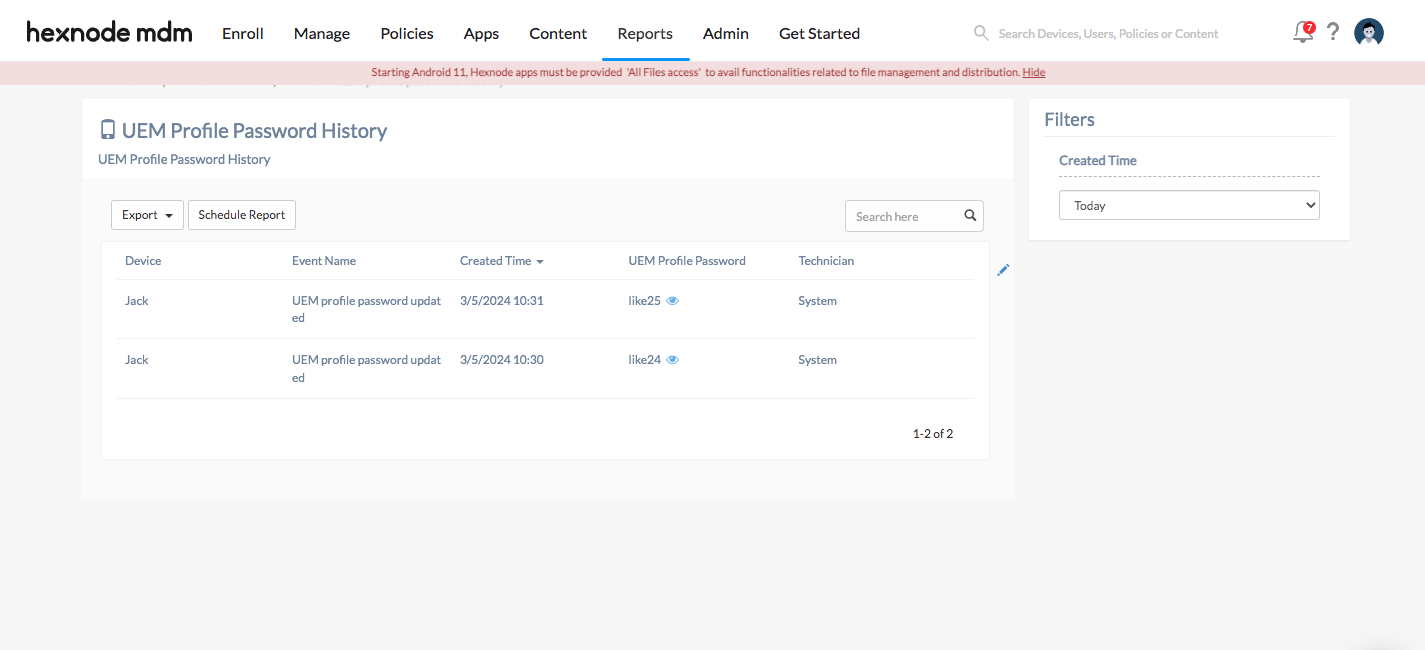Click the Technician column header
This screenshot has width=1425, height=650.
(826, 261)
